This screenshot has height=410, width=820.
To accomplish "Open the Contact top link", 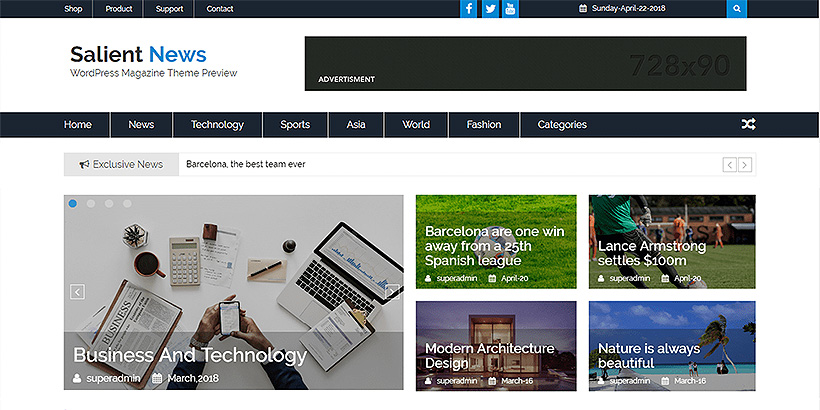I will pyautogui.click(x=220, y=9).
